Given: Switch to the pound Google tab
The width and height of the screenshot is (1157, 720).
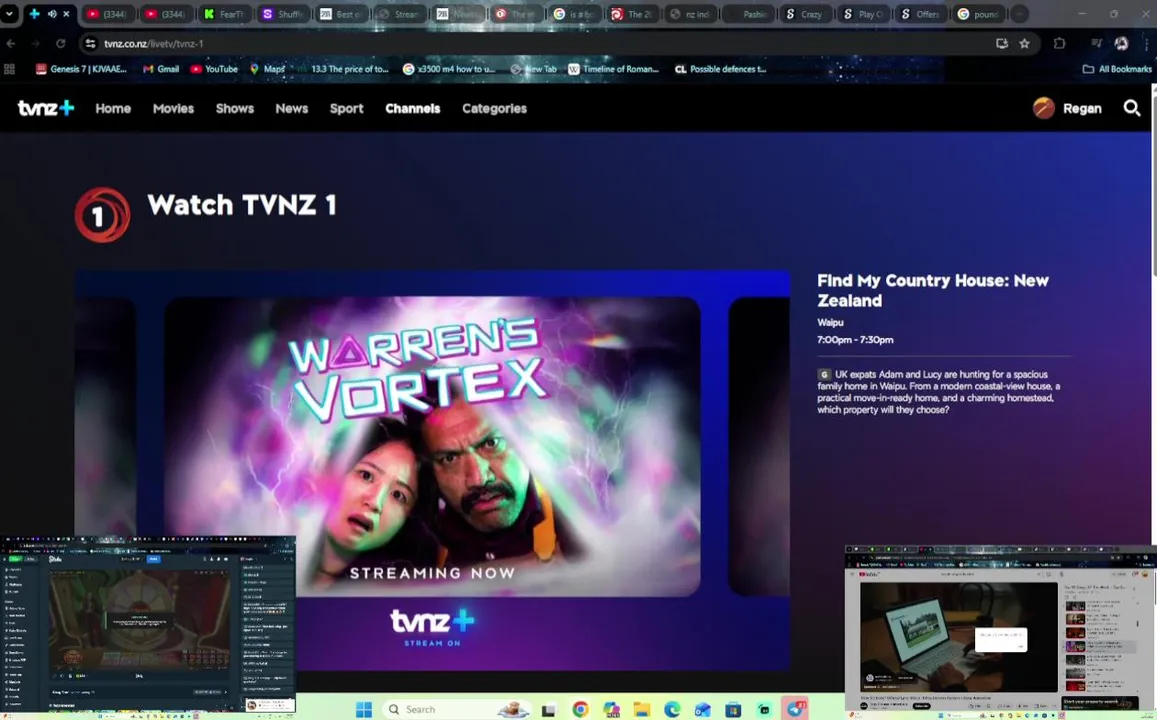Looking at the screenshot, I should (978, 14).
